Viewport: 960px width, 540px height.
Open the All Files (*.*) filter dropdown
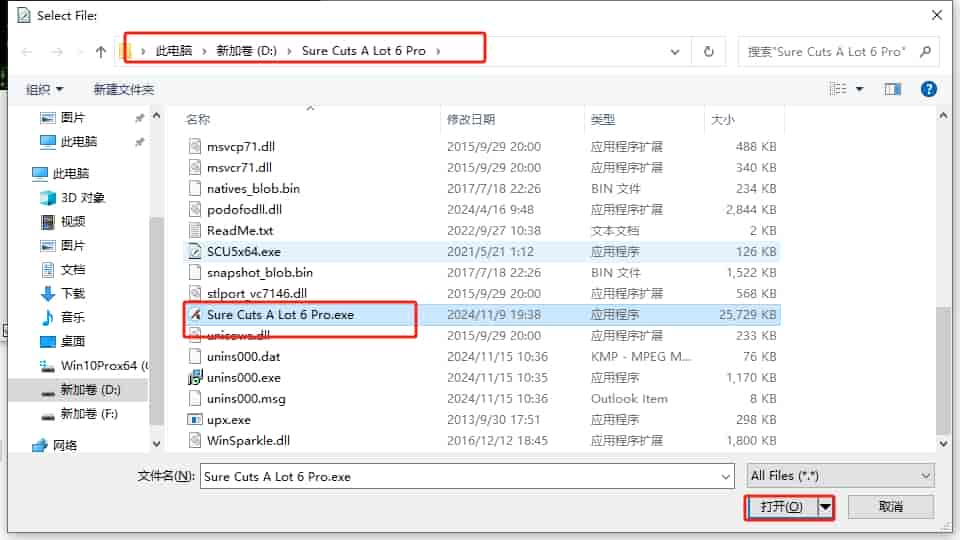[840, 476]
